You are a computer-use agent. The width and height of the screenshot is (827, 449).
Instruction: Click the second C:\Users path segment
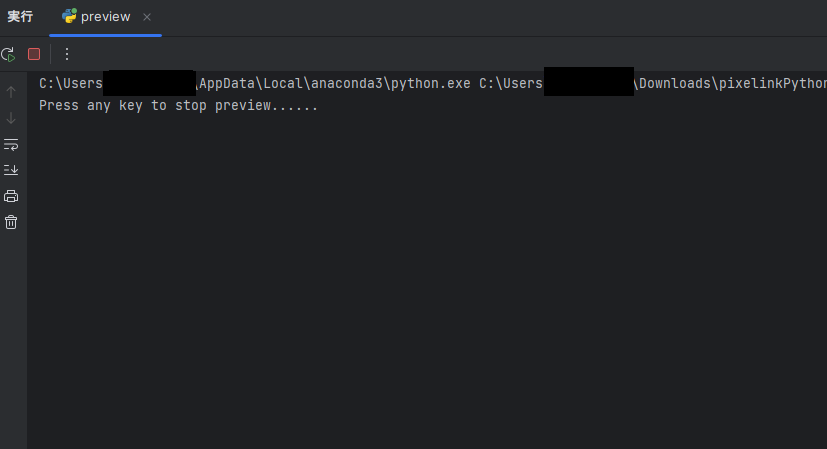coord(511,83)
